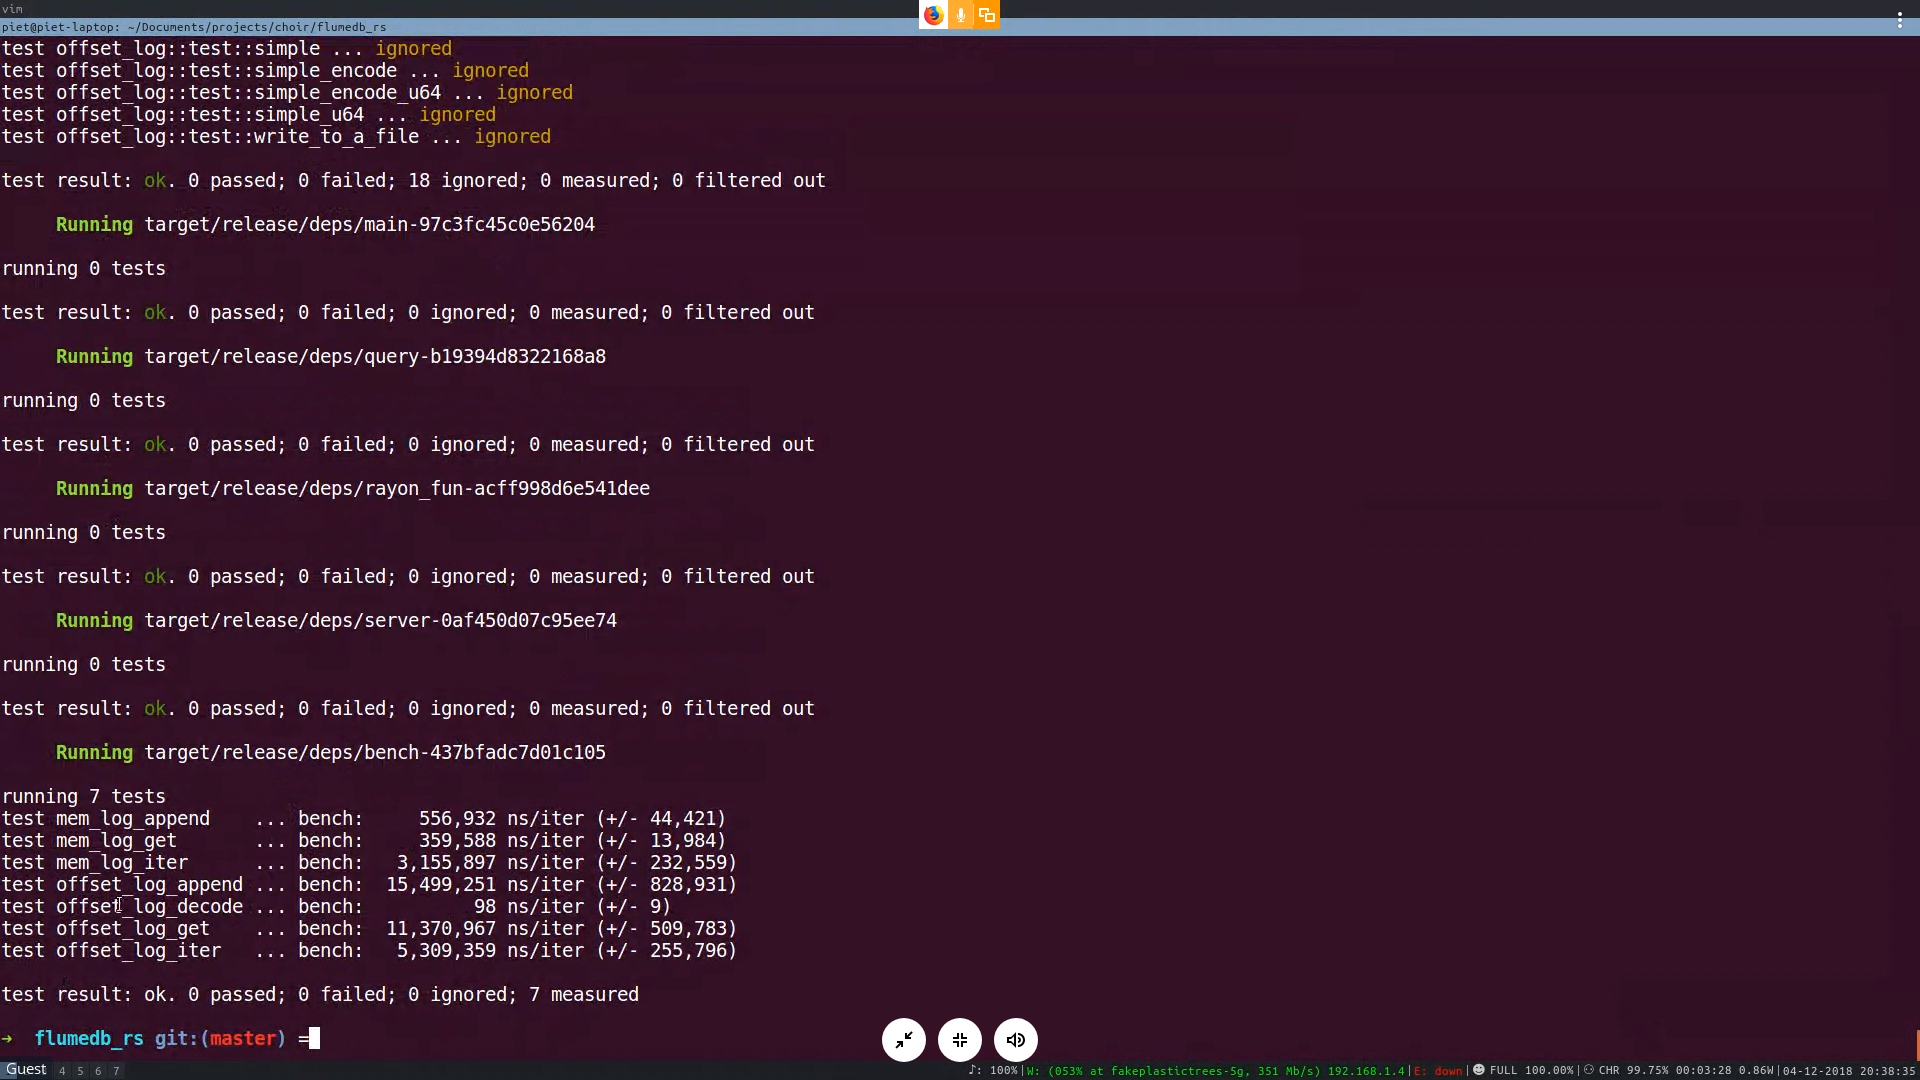Click the offset_log_get bench line
Image resolution: width=1920 pixels, height=1080 pixels.
(369, 929)
